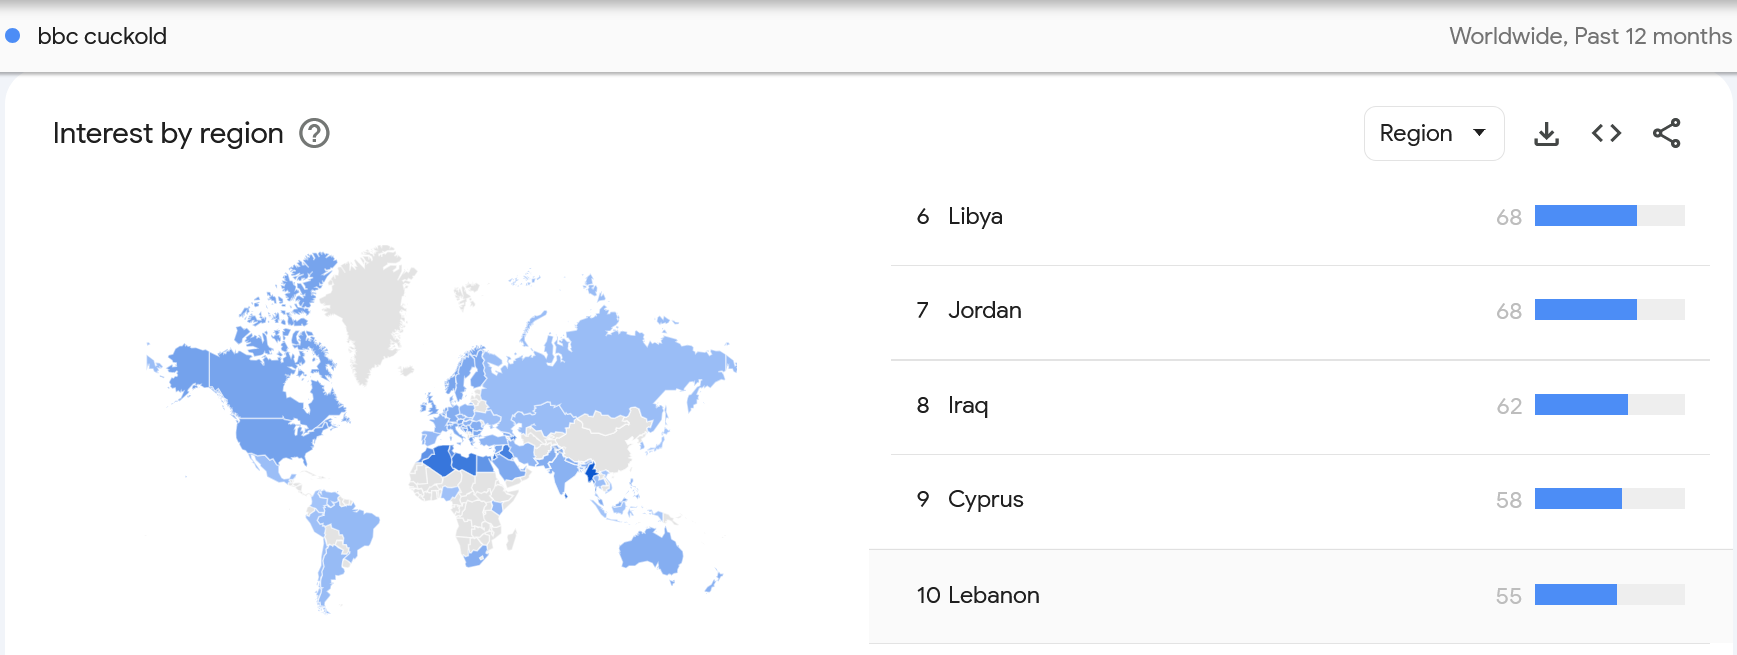Open the embed code icon
This screenshot has height=655, width=1737.
tap(1606, 133)
